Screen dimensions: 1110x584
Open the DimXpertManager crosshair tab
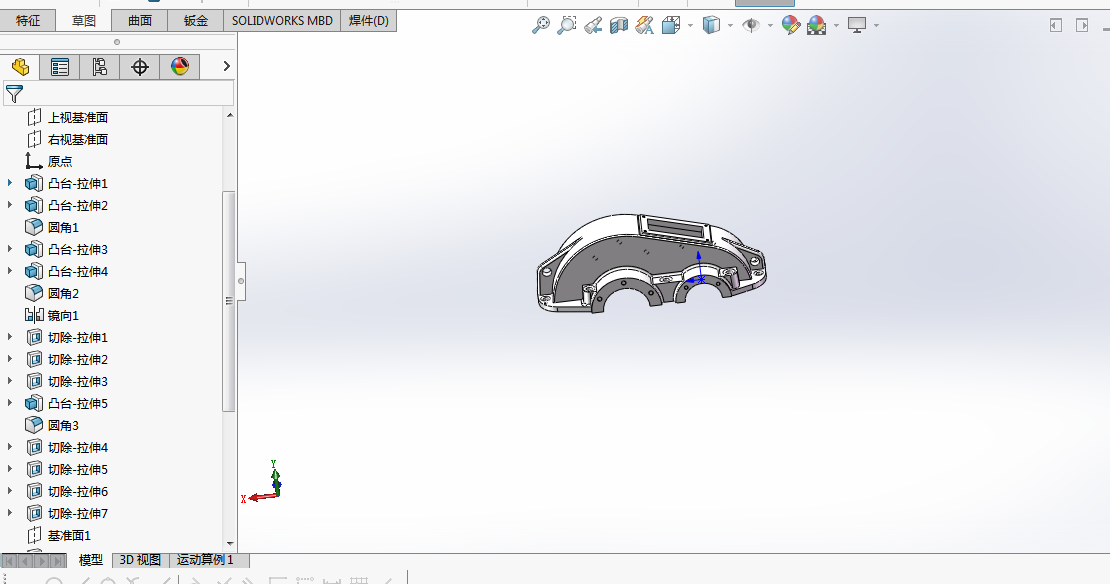[139, 67]
